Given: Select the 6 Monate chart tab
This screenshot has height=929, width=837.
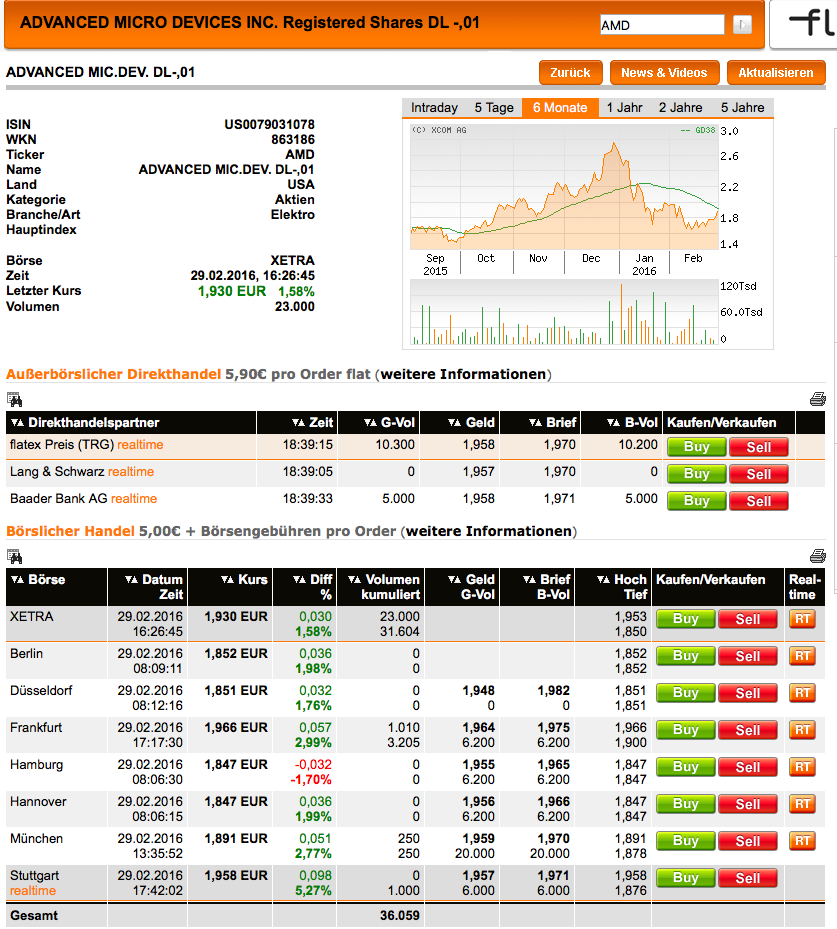Looking at the screenshot, I should [560, 108].
